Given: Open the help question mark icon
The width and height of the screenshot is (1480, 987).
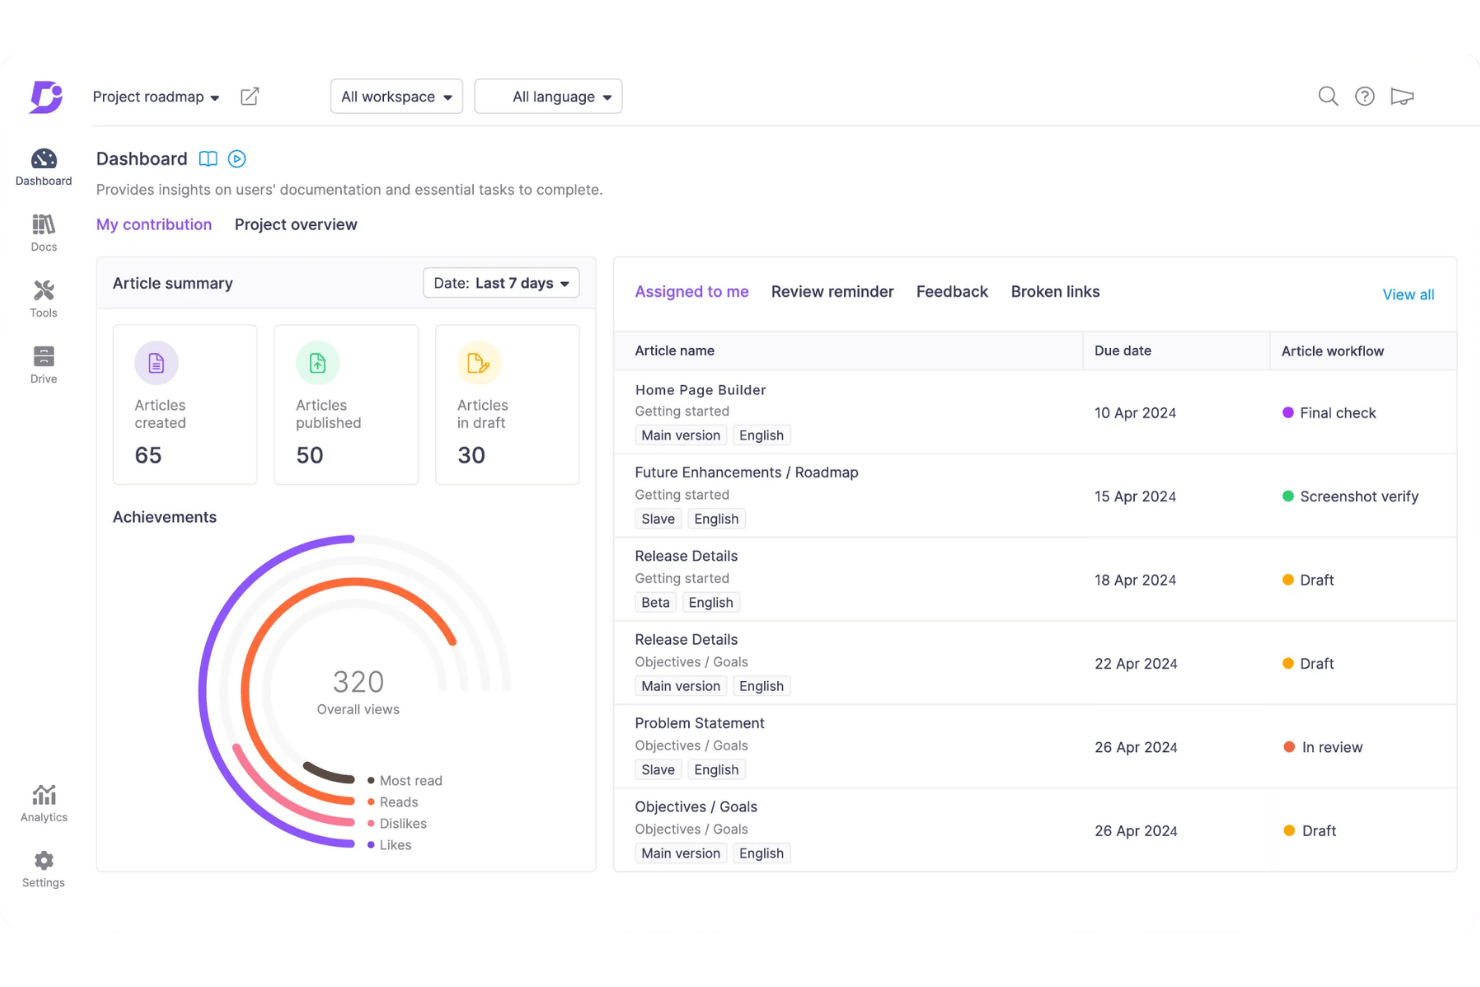Looking at the screenshot, I should point(1365,96).
